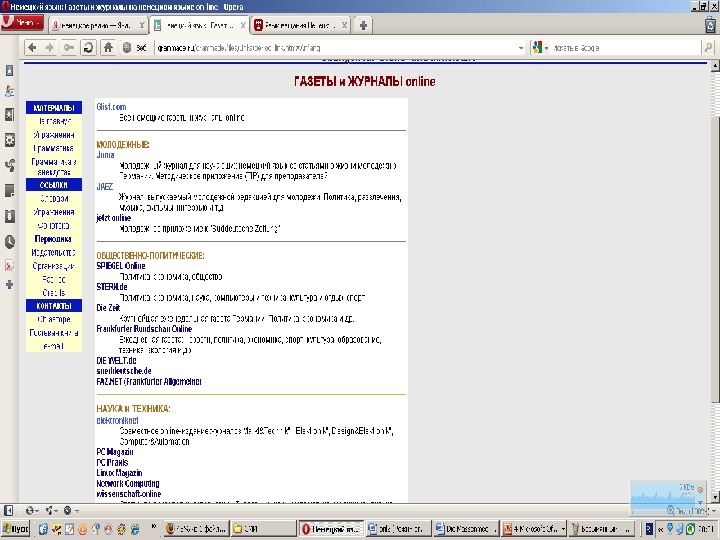Click the magnifier search button
This screenshot has height=540, width=720.
708,47
